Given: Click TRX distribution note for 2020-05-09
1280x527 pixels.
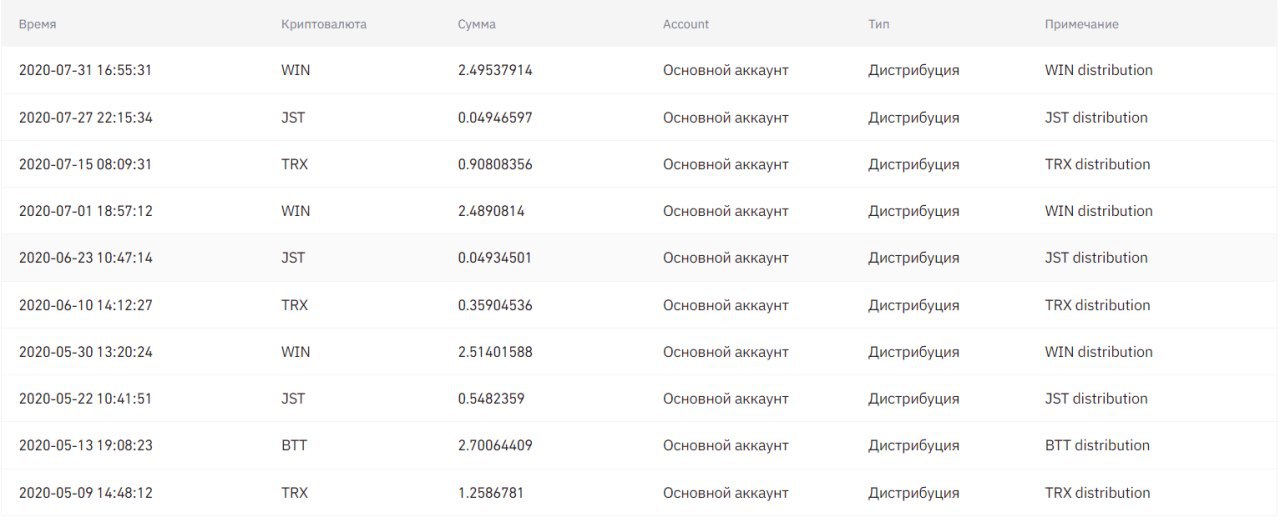Looking at the screenshot, I should [1098, 493].
